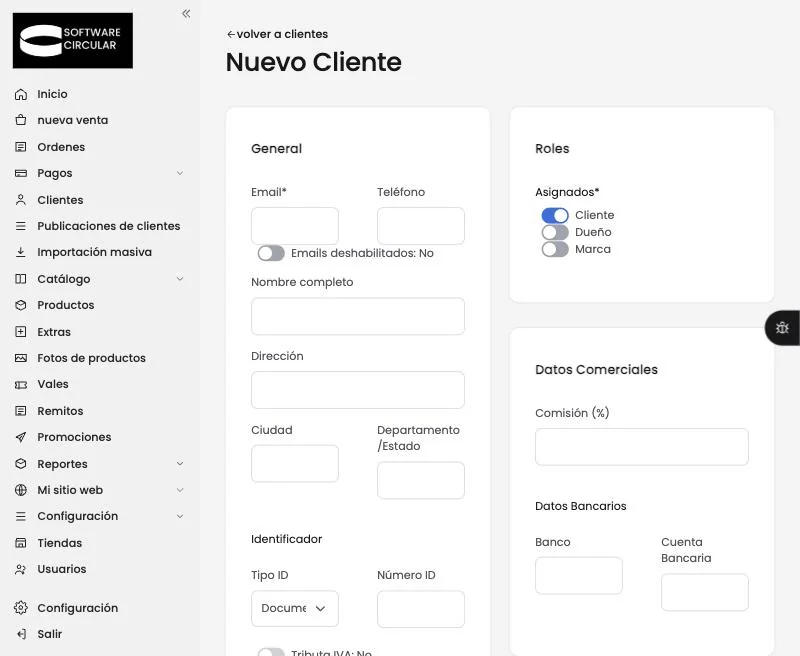The height and width of the screenshot is (656, 800).
Task: Go to nueva venta menu item
Action: [72, 120]
